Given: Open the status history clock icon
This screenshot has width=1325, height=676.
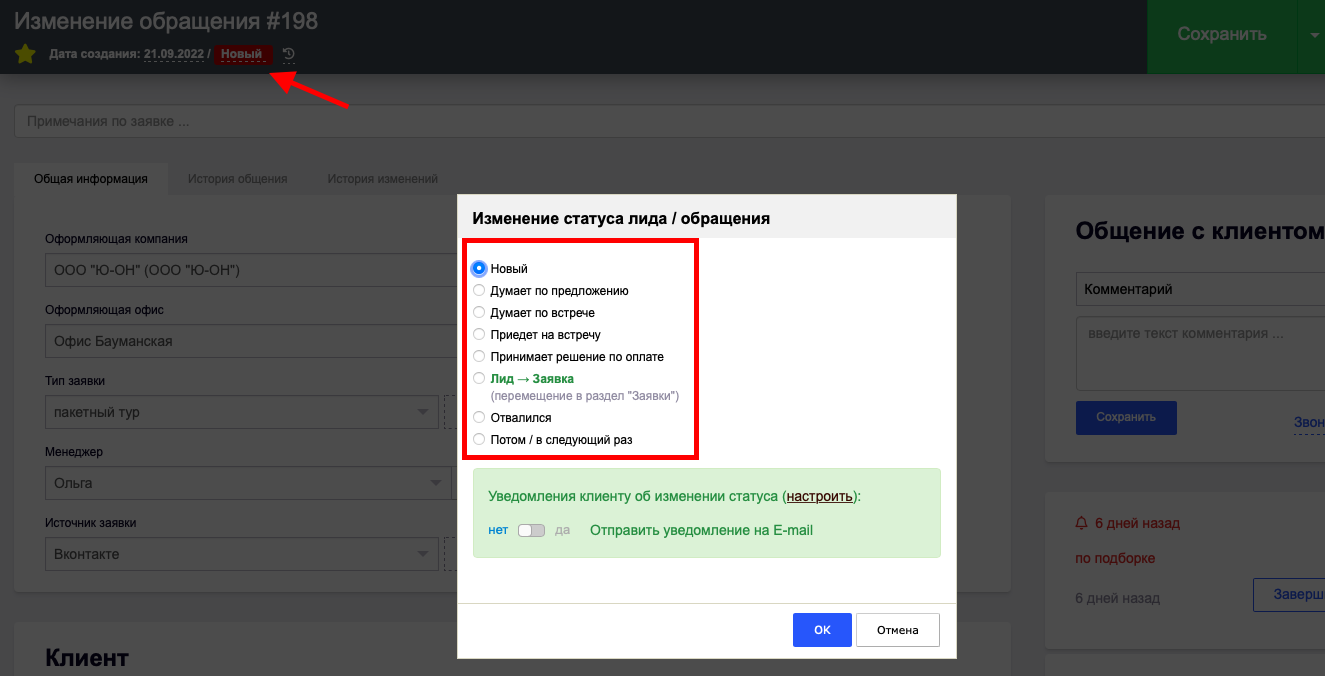Looking at the screenshot, I should (x=289, y=54).
